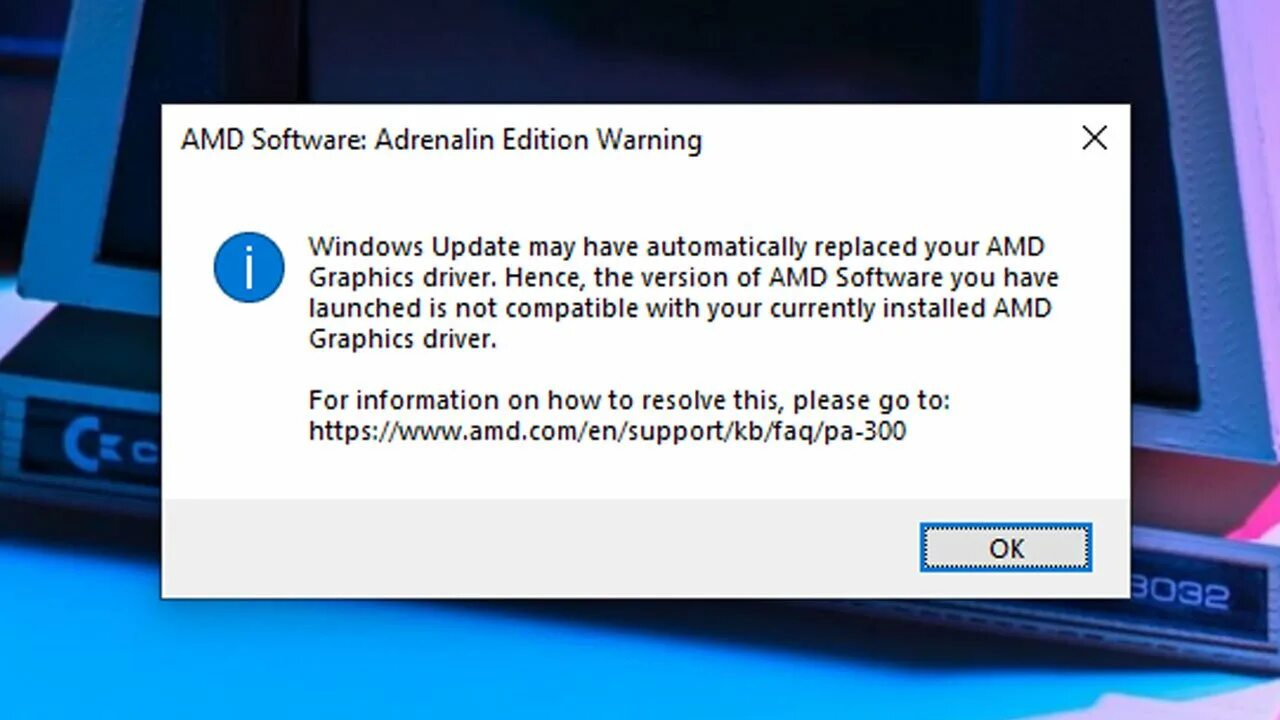Click the final "Graphics driver." line of the paragraph
The width and height of the screenshot is (1280, 720).
click(402, 340)
